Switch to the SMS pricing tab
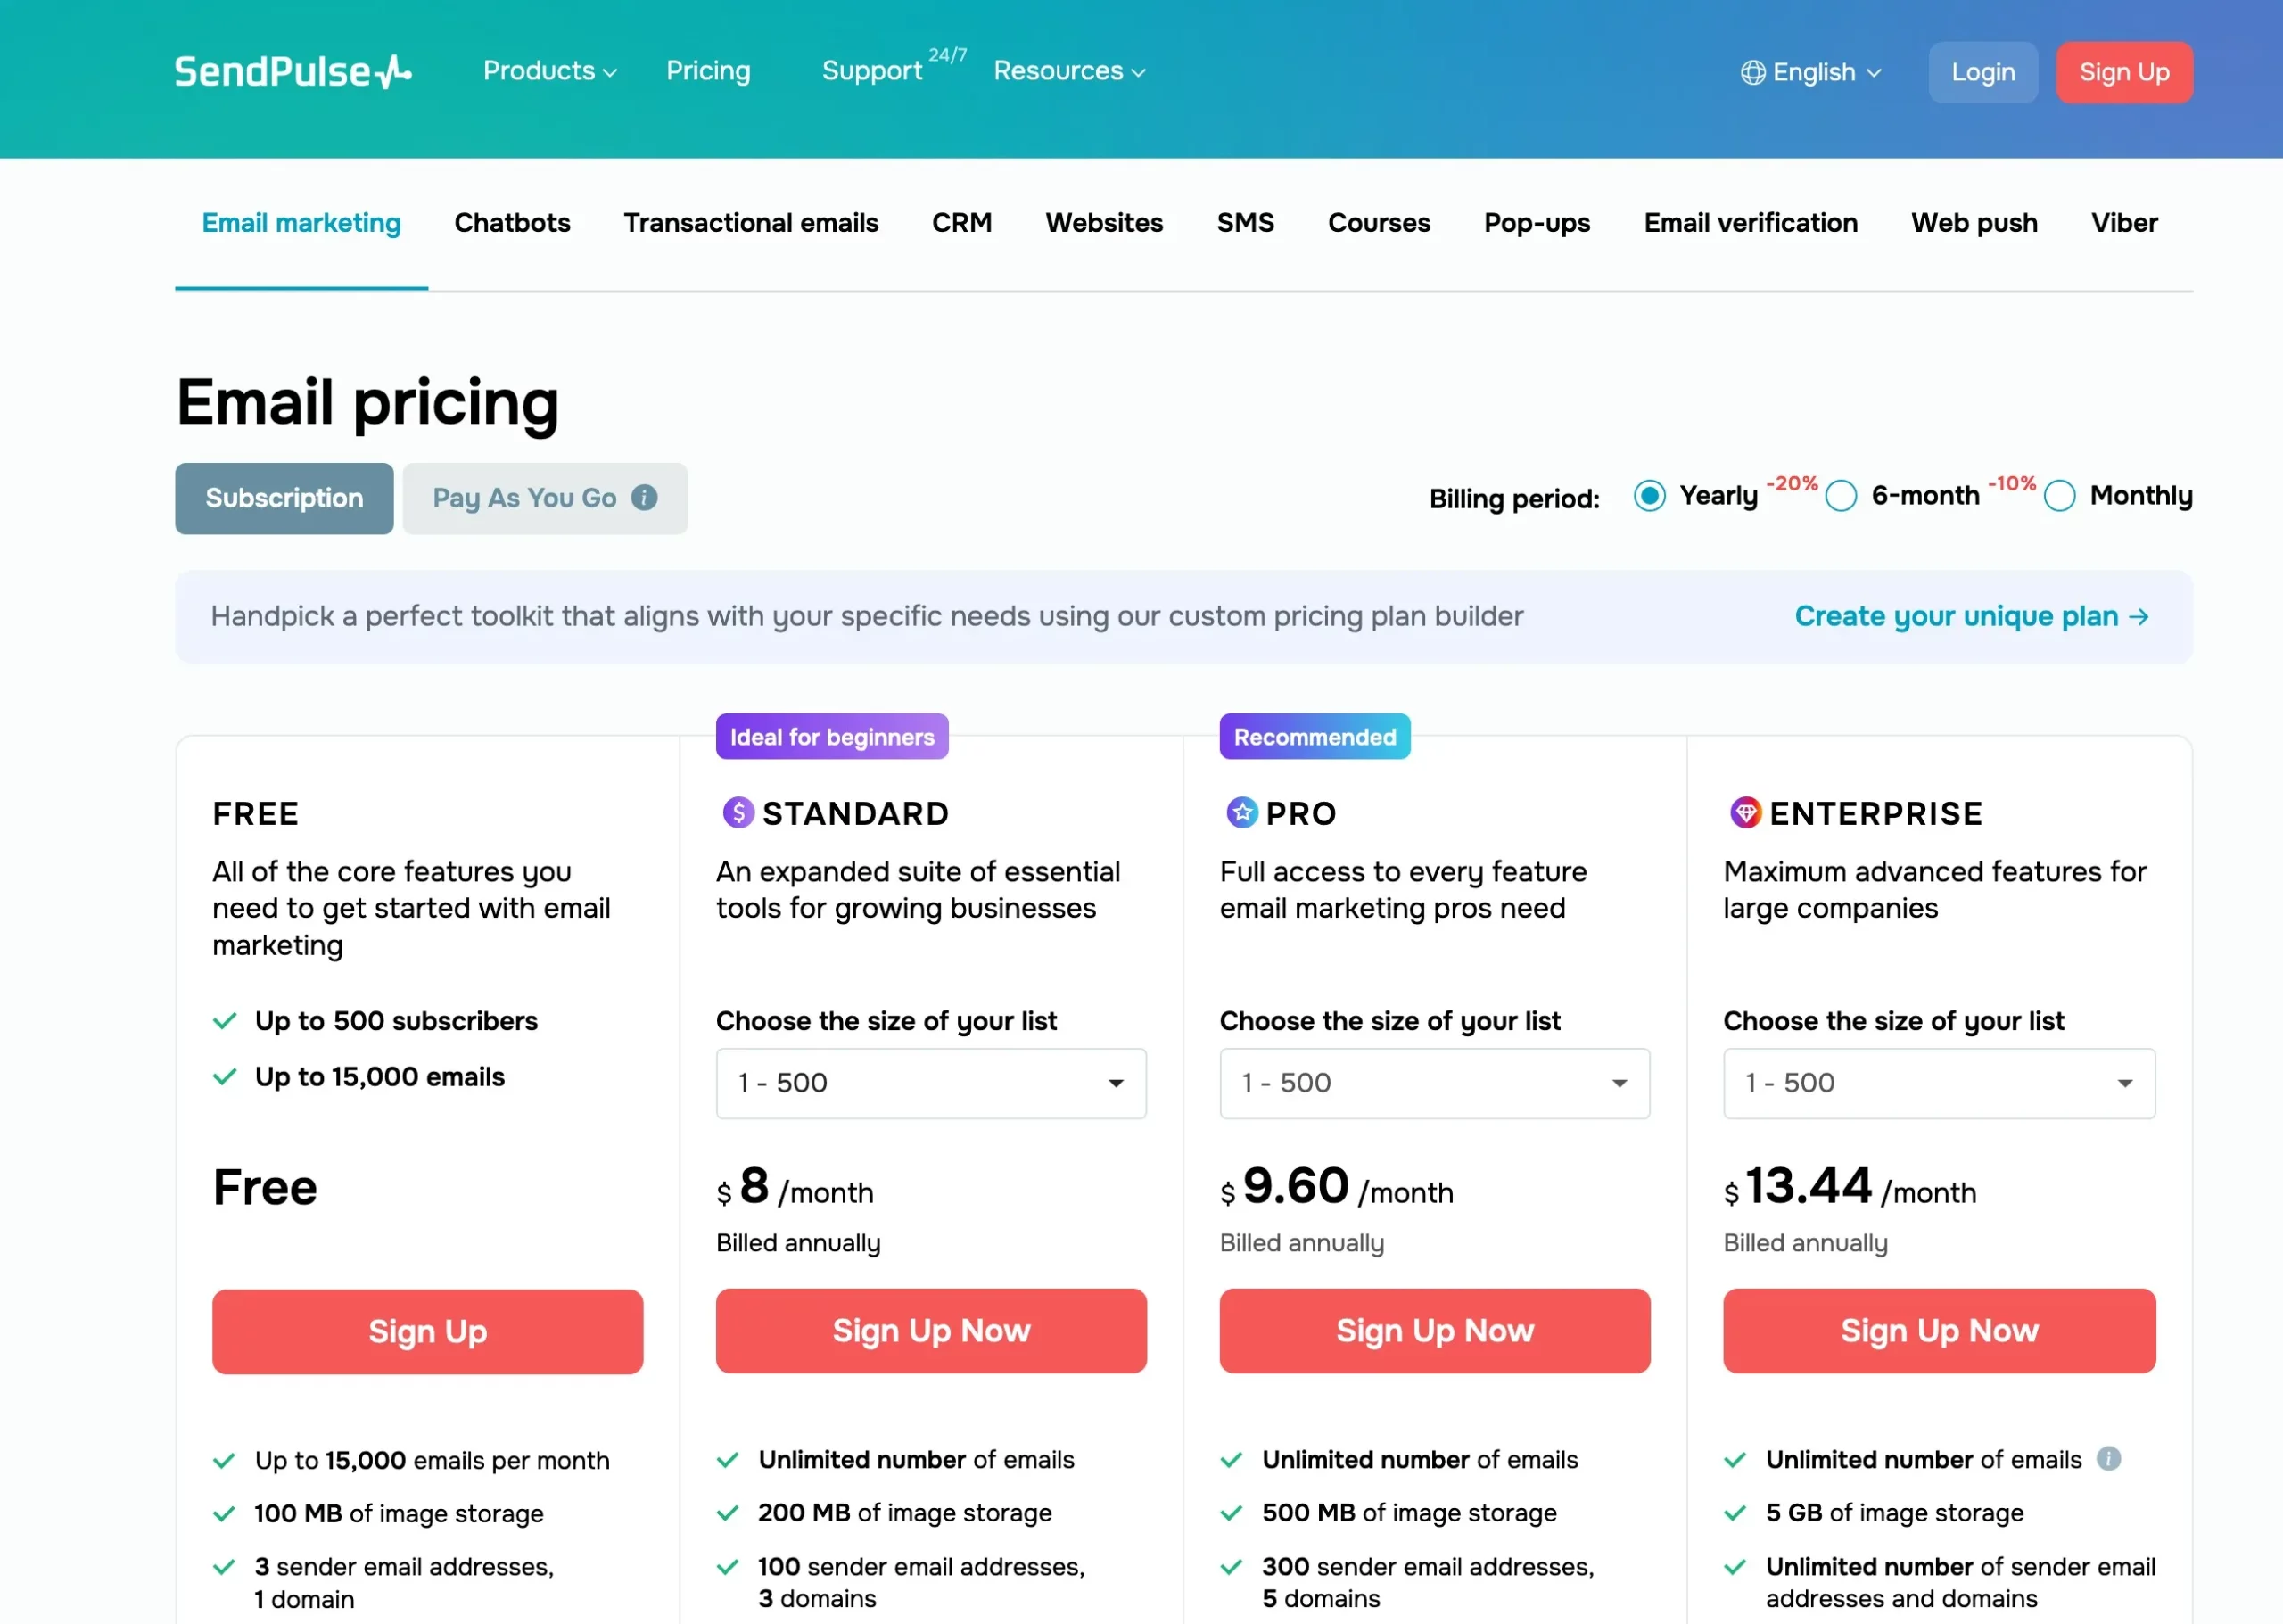 (x=1246, y=223)
